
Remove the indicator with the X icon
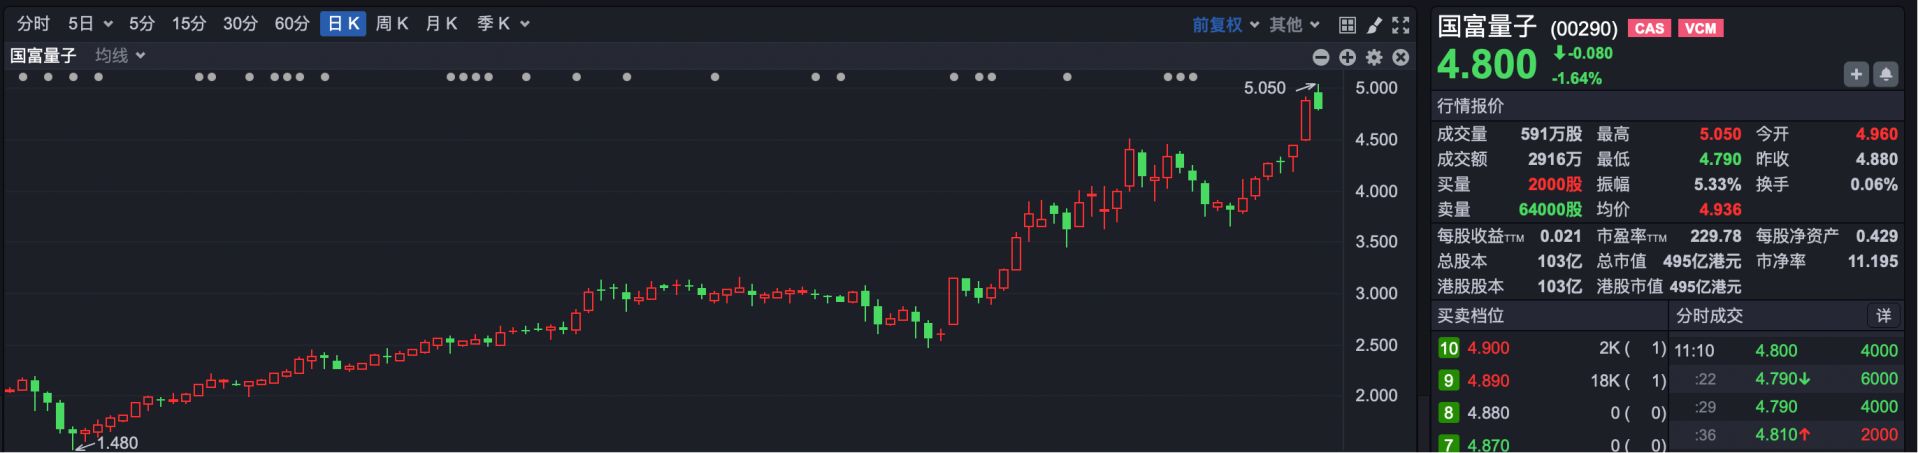pos(1401,58)
